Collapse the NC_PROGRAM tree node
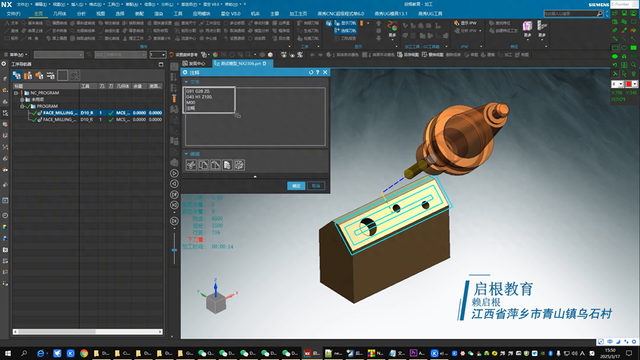The image size is (640, 360). coord(16,93)
